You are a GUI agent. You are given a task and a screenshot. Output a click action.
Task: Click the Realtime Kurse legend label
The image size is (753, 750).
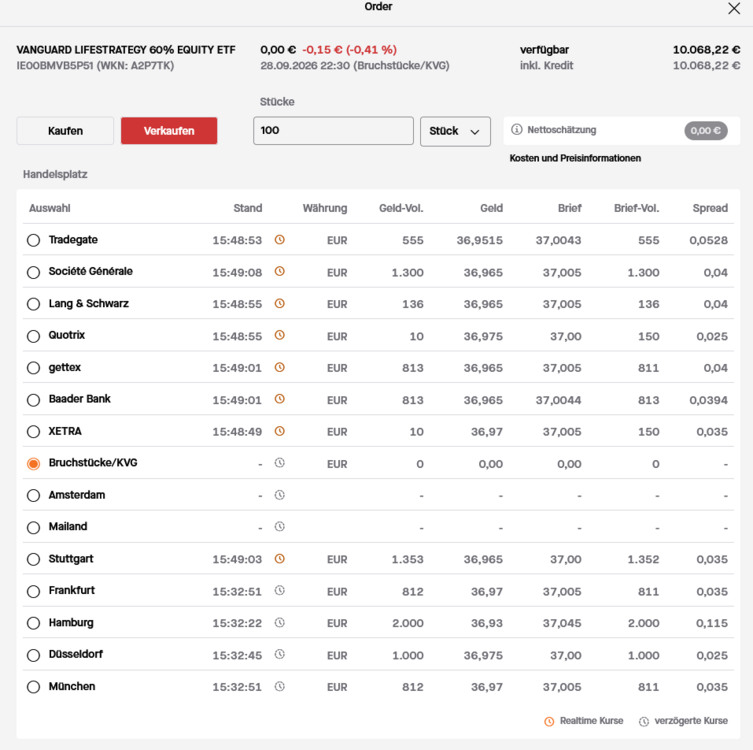click(591, 721)
